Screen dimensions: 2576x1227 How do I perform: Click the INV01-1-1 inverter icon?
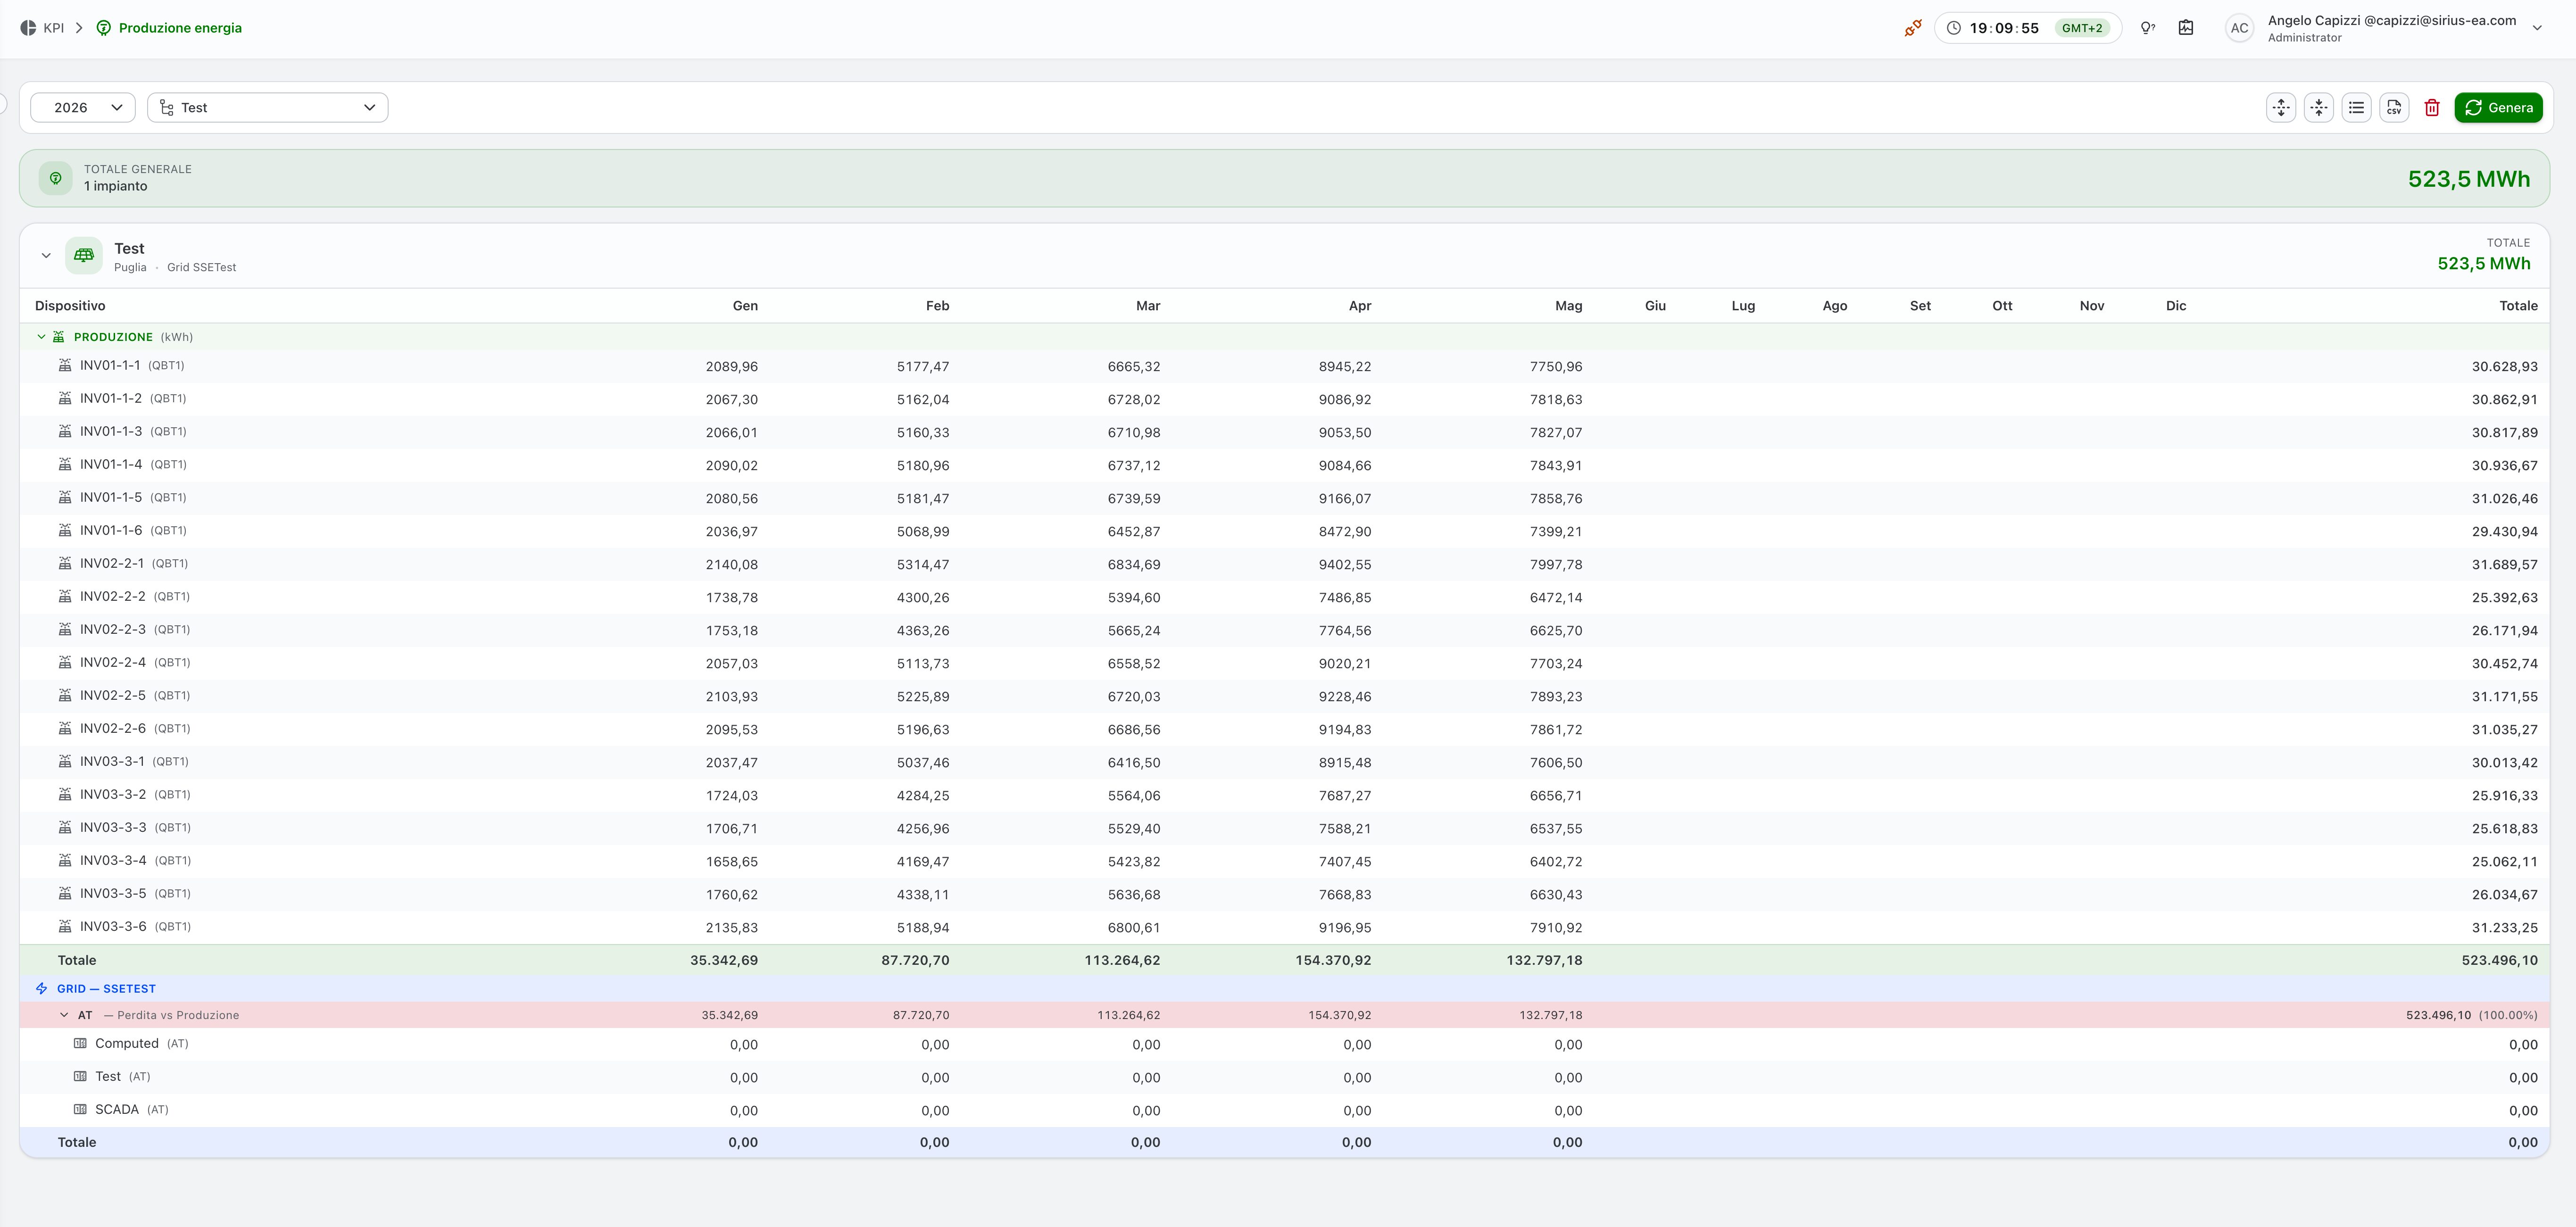(65, 366)
